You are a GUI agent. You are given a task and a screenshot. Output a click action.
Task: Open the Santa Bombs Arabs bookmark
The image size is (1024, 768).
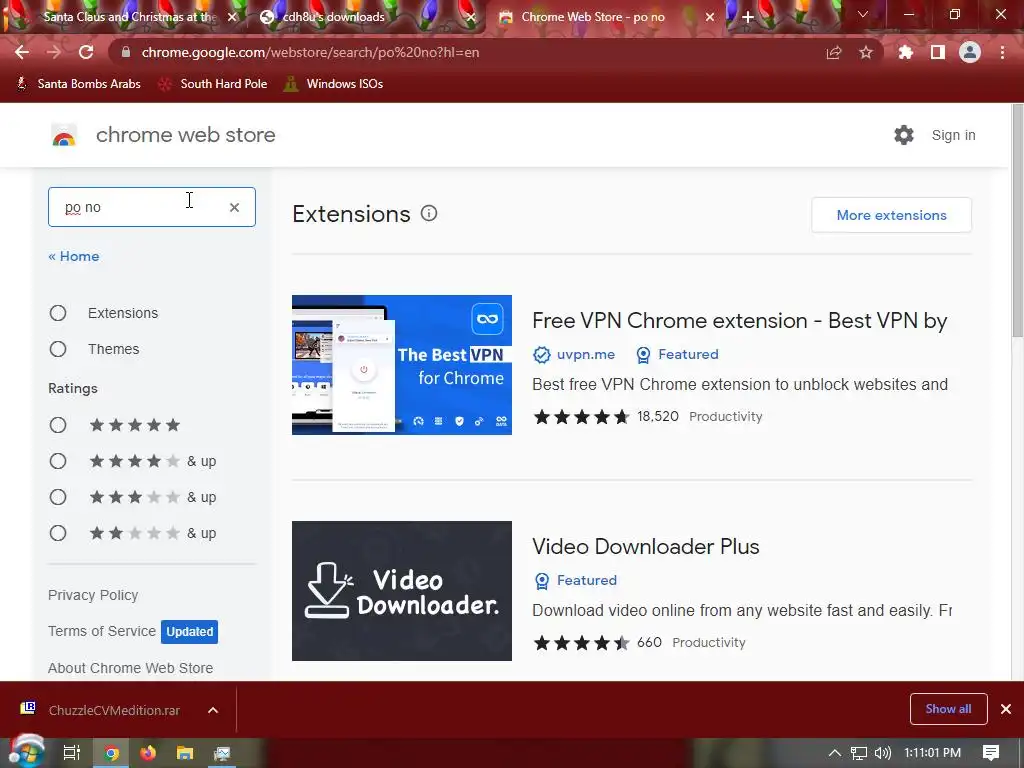78,84
